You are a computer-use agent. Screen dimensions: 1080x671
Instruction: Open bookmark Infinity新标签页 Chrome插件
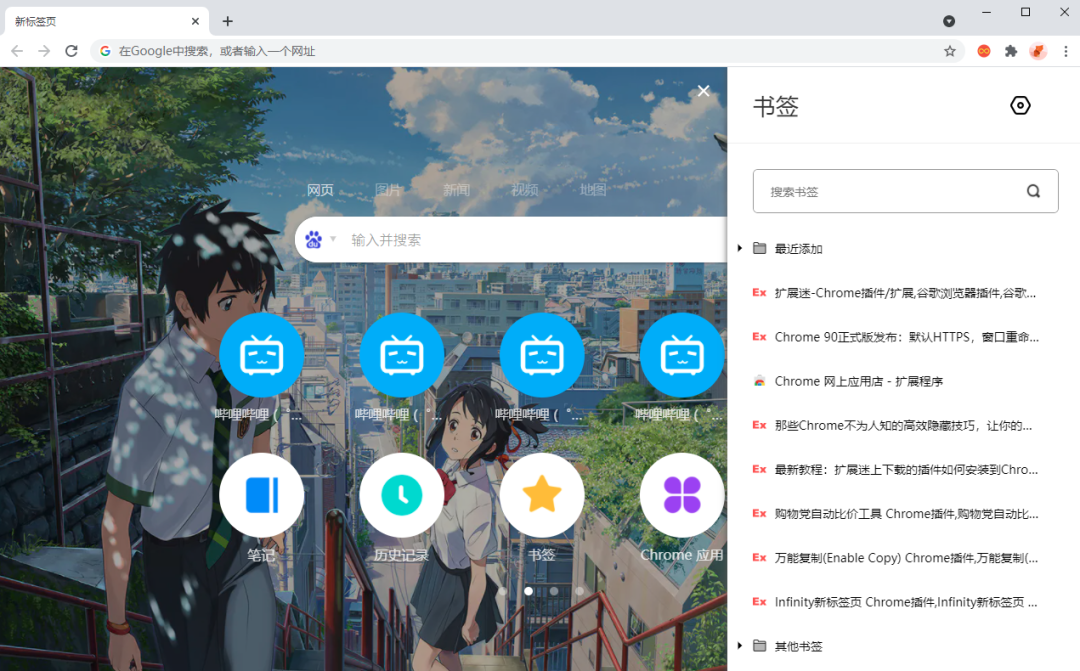(904, 601)
